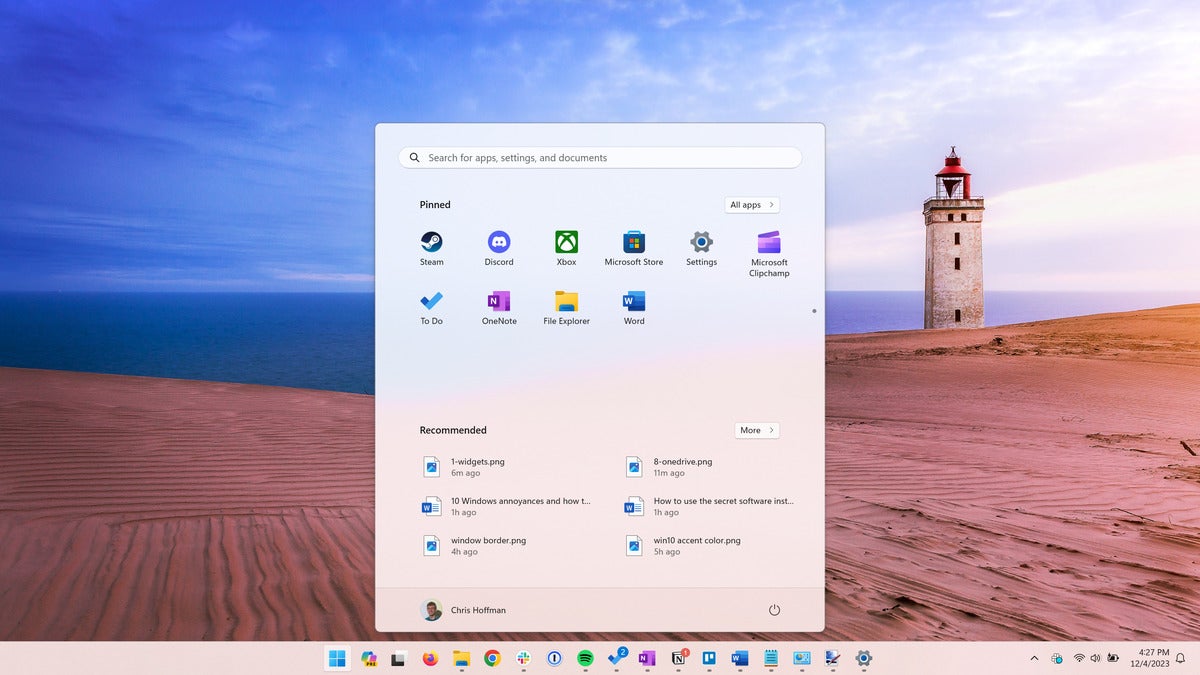Image resolution: width=1200 pixels, height=675 pixels.
Task: Open Control Panel icon on the taskbar
Action: click(x=801, y=658)
